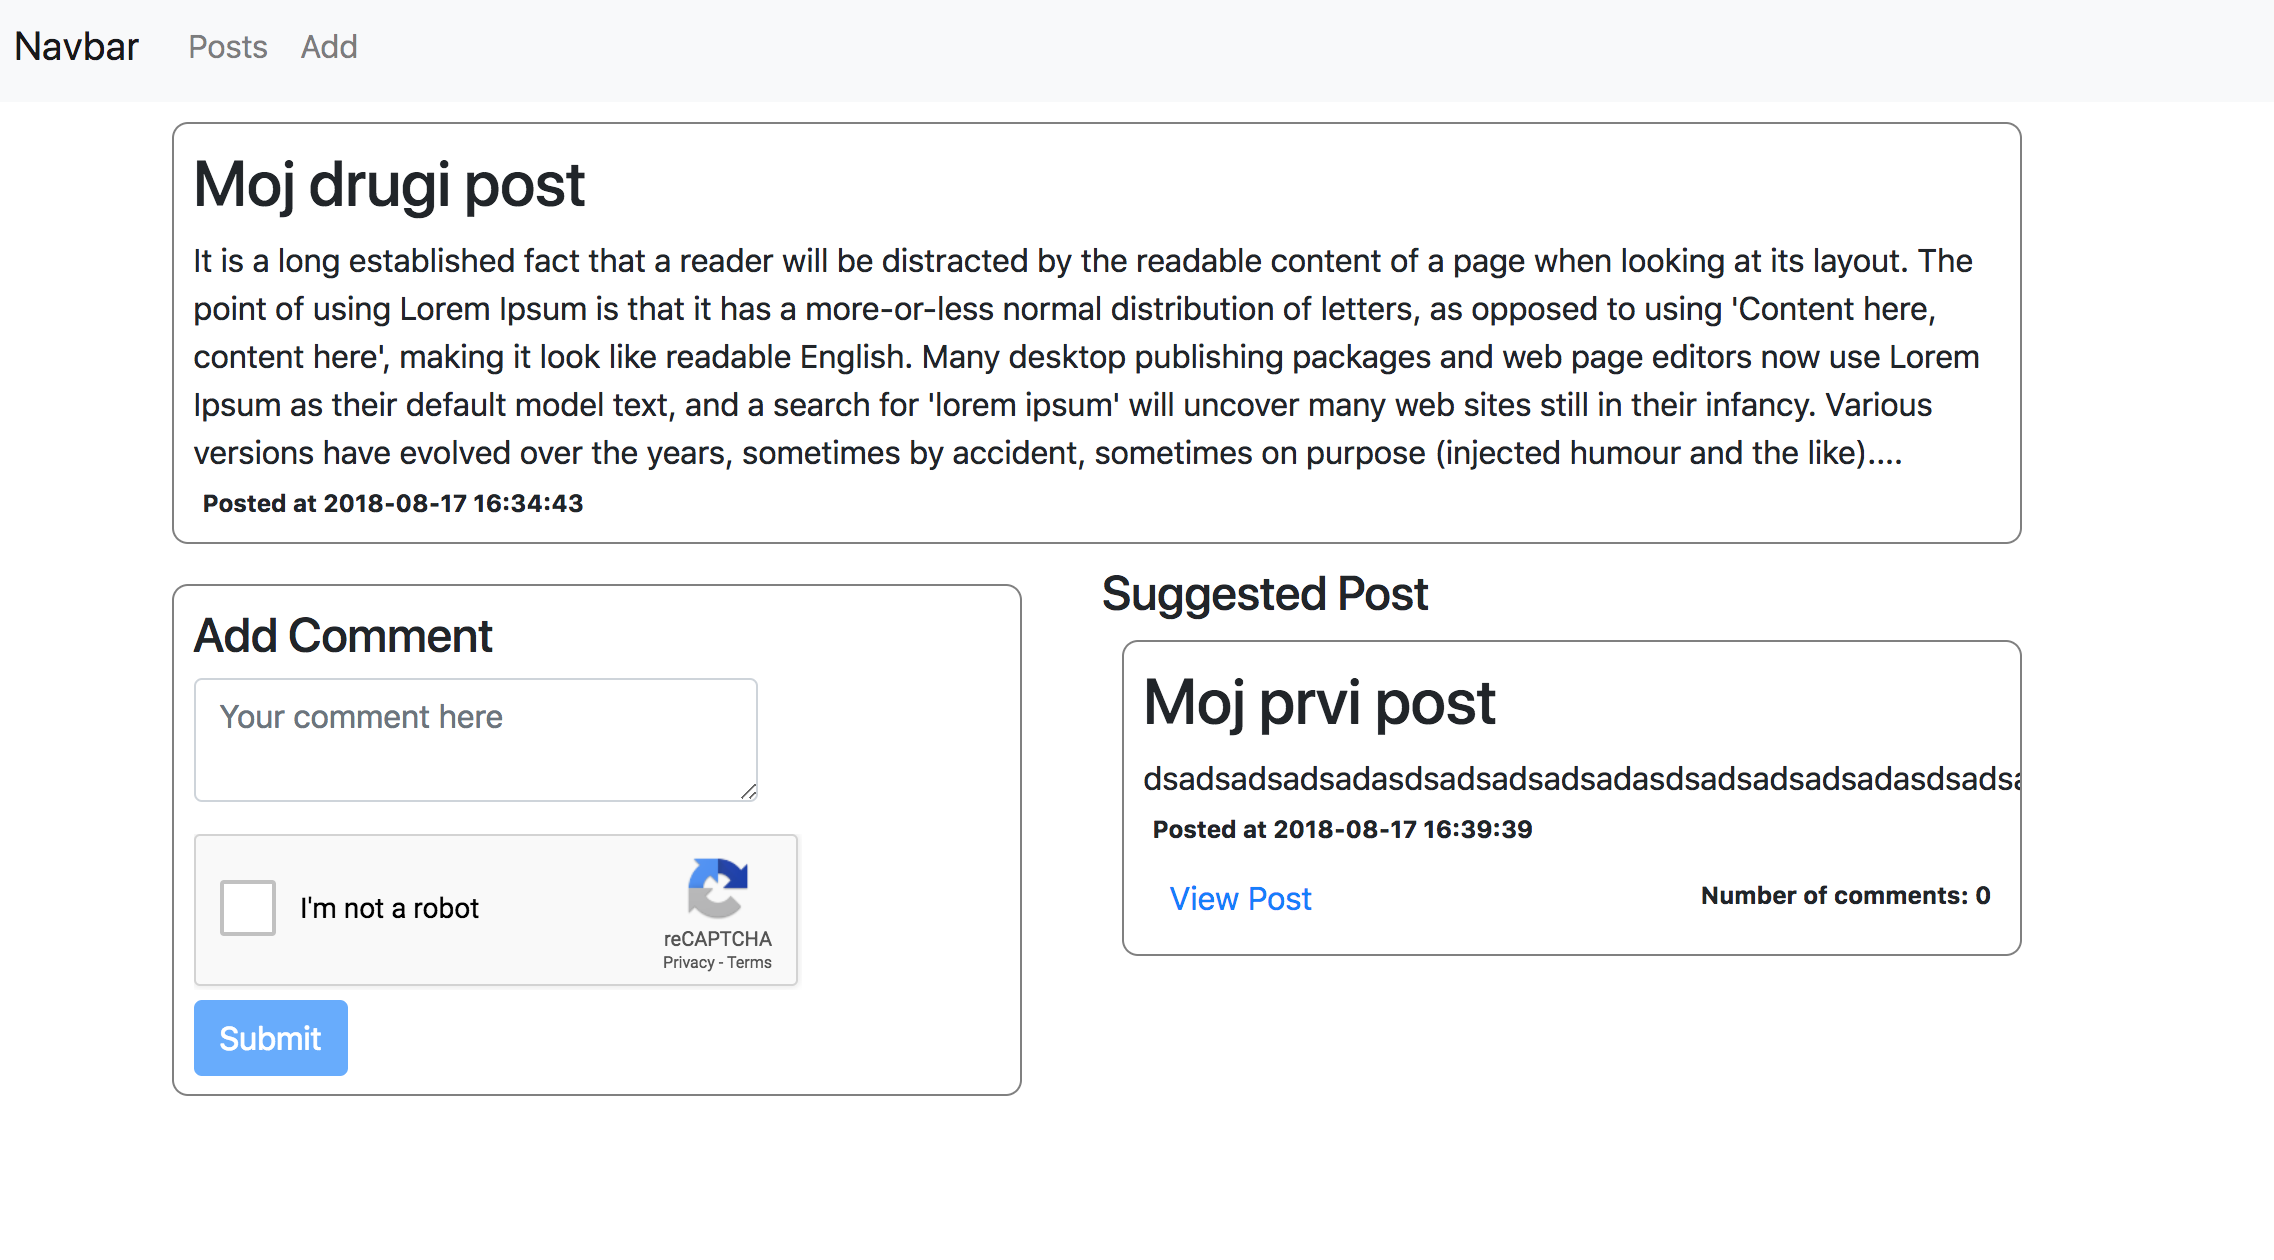The height and width of the screenshot is (1260, 2274).
Task: Click the I'm not a robot label
Action: (389, 908)
